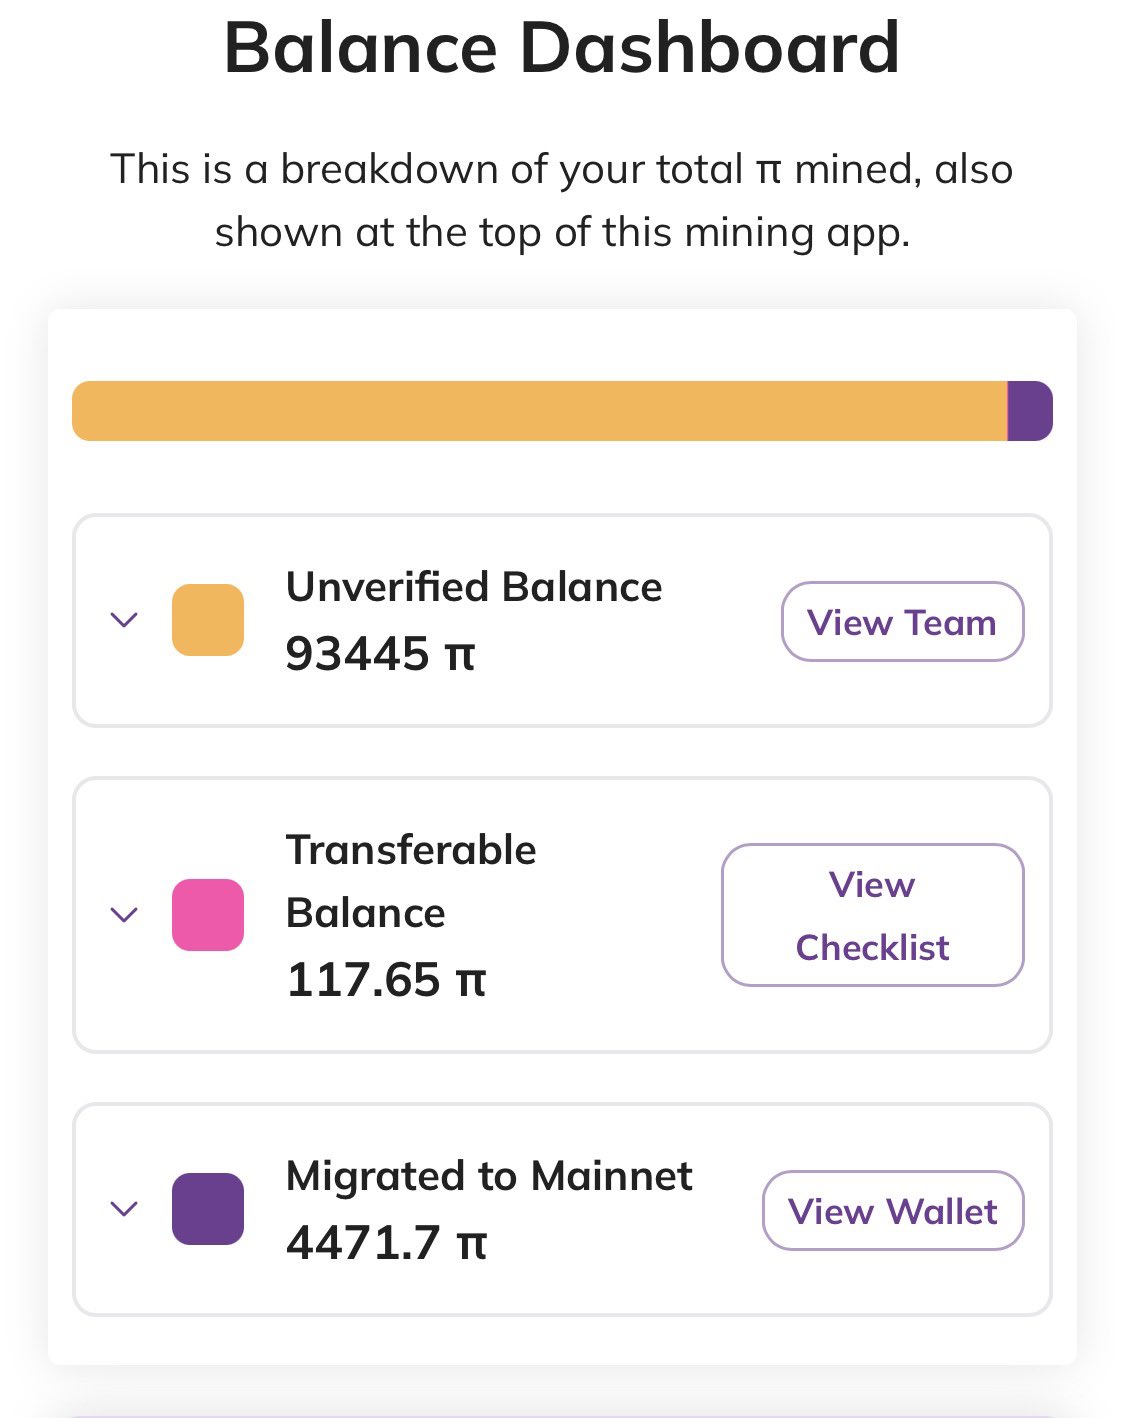Click the 117.65 π amount
1125x1418 pixels.
click(x=386, y=979)
